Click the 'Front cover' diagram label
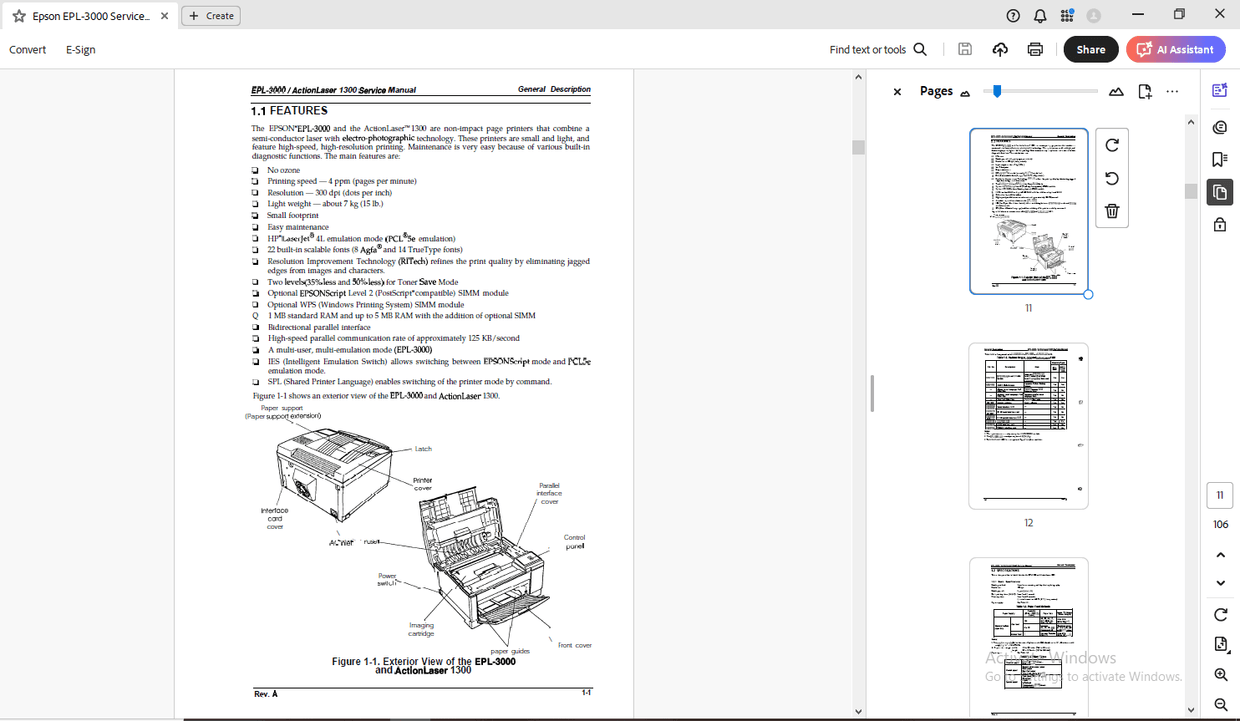This screenshot has height=721, width=1240. coord(575,645)
